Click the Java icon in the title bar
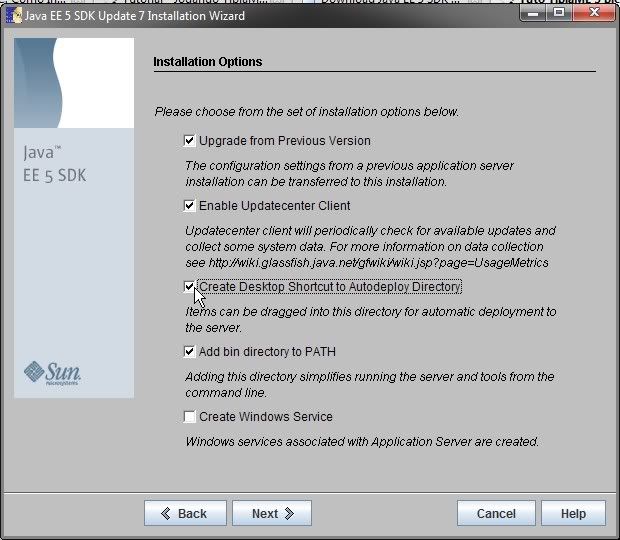This screenshot has width=620, height=540. (13, 16)
